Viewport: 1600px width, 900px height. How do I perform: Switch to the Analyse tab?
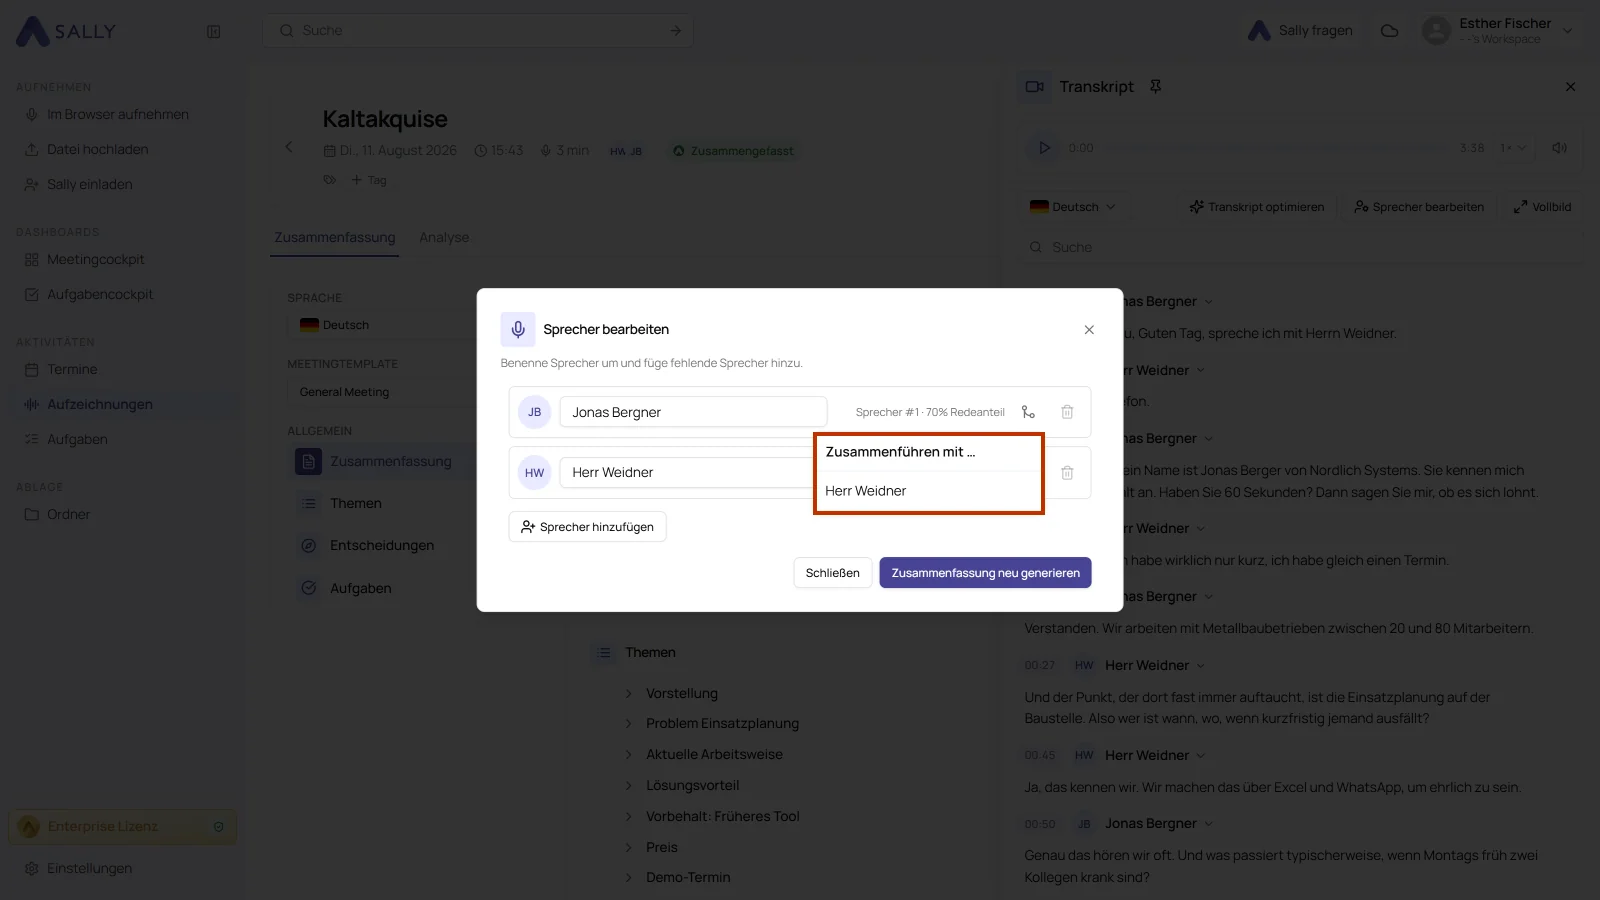(444, 238)
